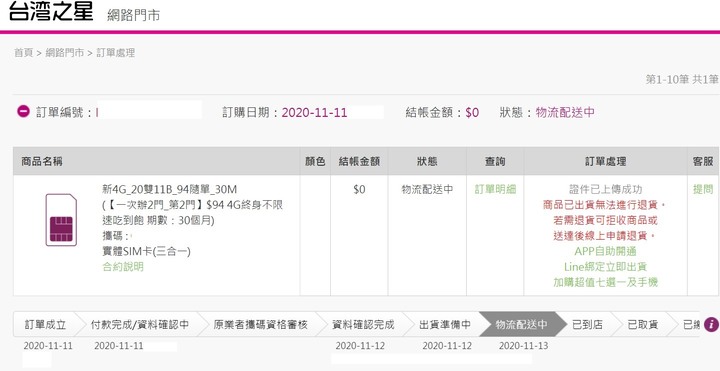Open the 合約說明 link
Viewport: 720px width, 371px height.
123,267
